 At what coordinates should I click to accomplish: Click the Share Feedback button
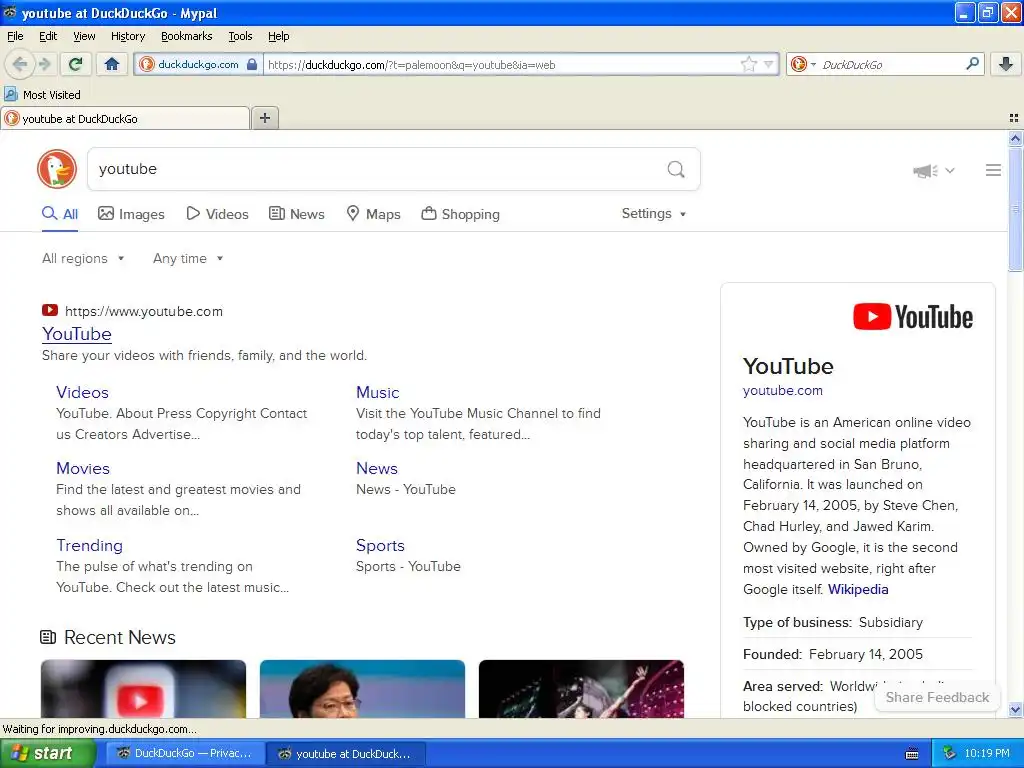937,697
